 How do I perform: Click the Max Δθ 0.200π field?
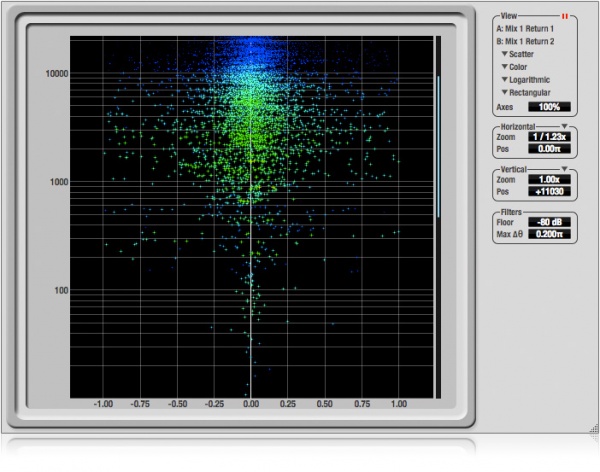[548, 234]
